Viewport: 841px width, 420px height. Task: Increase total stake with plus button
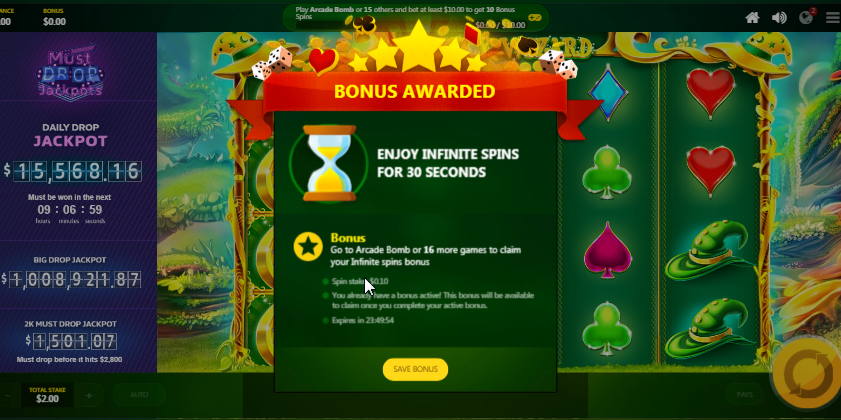(x=89, y=395)
